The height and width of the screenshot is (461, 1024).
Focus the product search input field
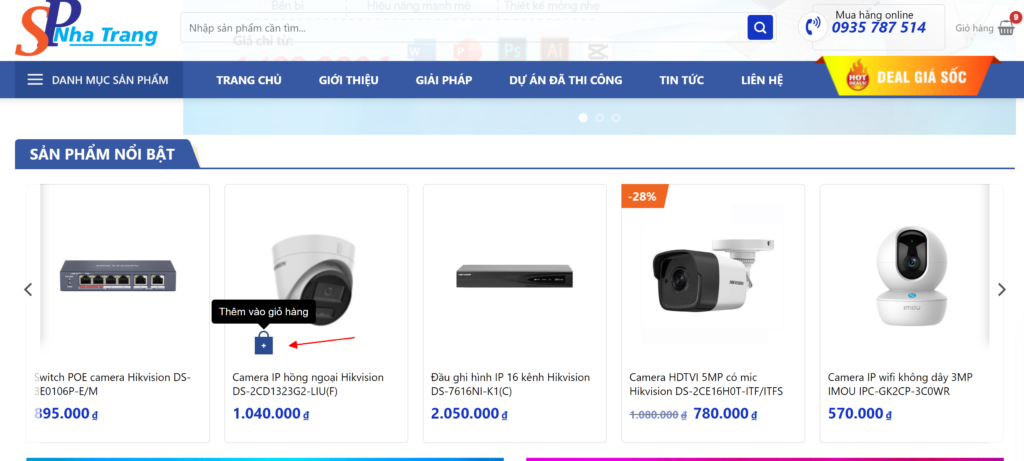460,28
